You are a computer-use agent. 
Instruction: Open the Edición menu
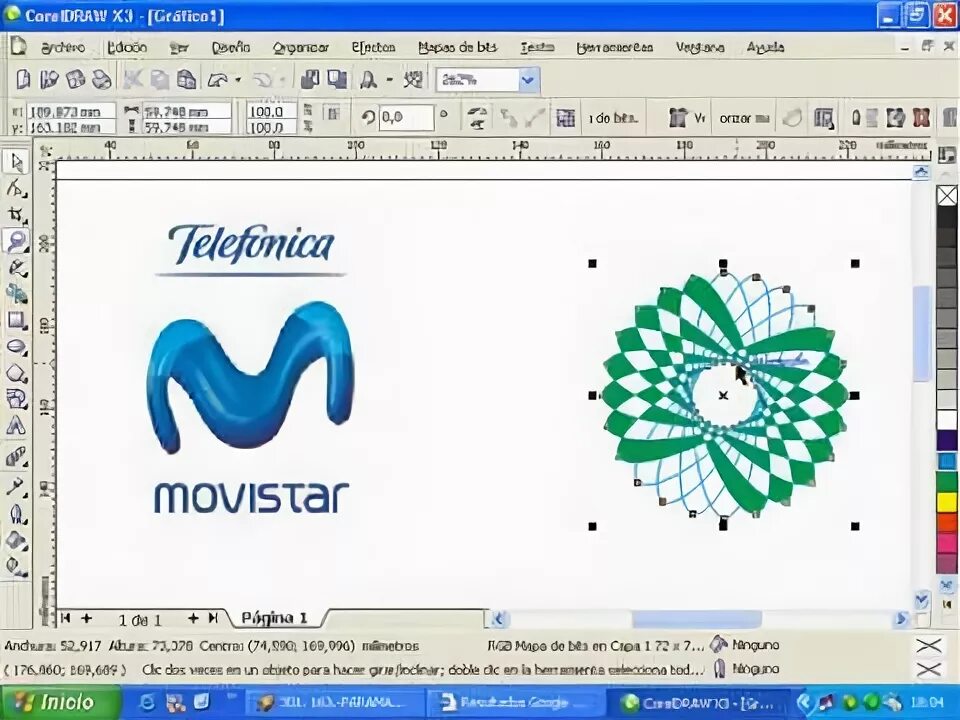pos(127,47)
